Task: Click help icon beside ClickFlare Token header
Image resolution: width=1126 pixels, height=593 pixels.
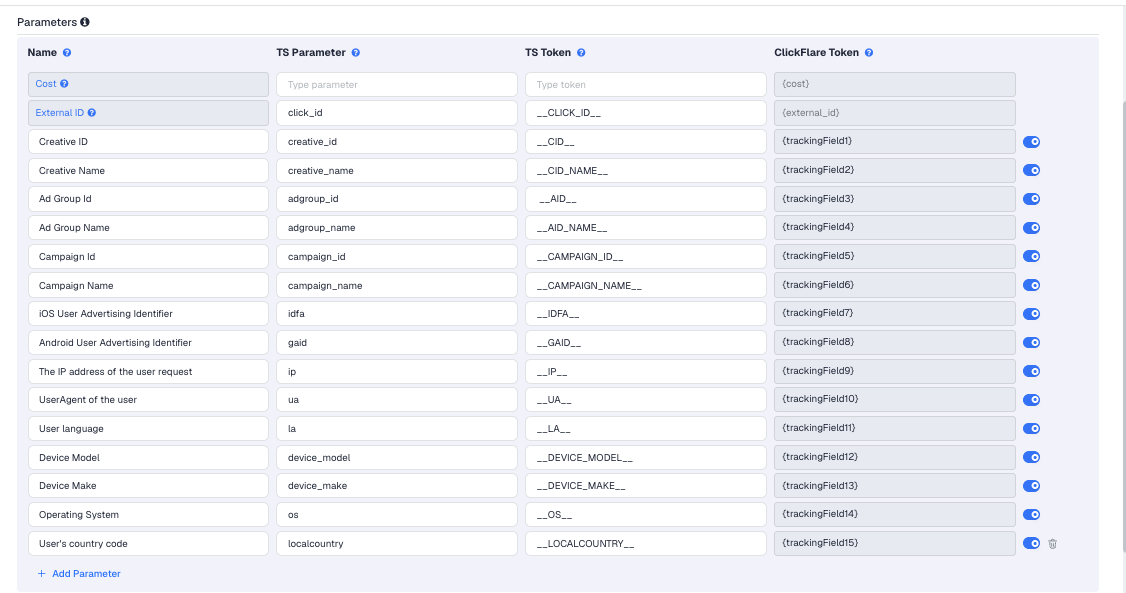Action: pyautogui.click(x=869, y=52)
